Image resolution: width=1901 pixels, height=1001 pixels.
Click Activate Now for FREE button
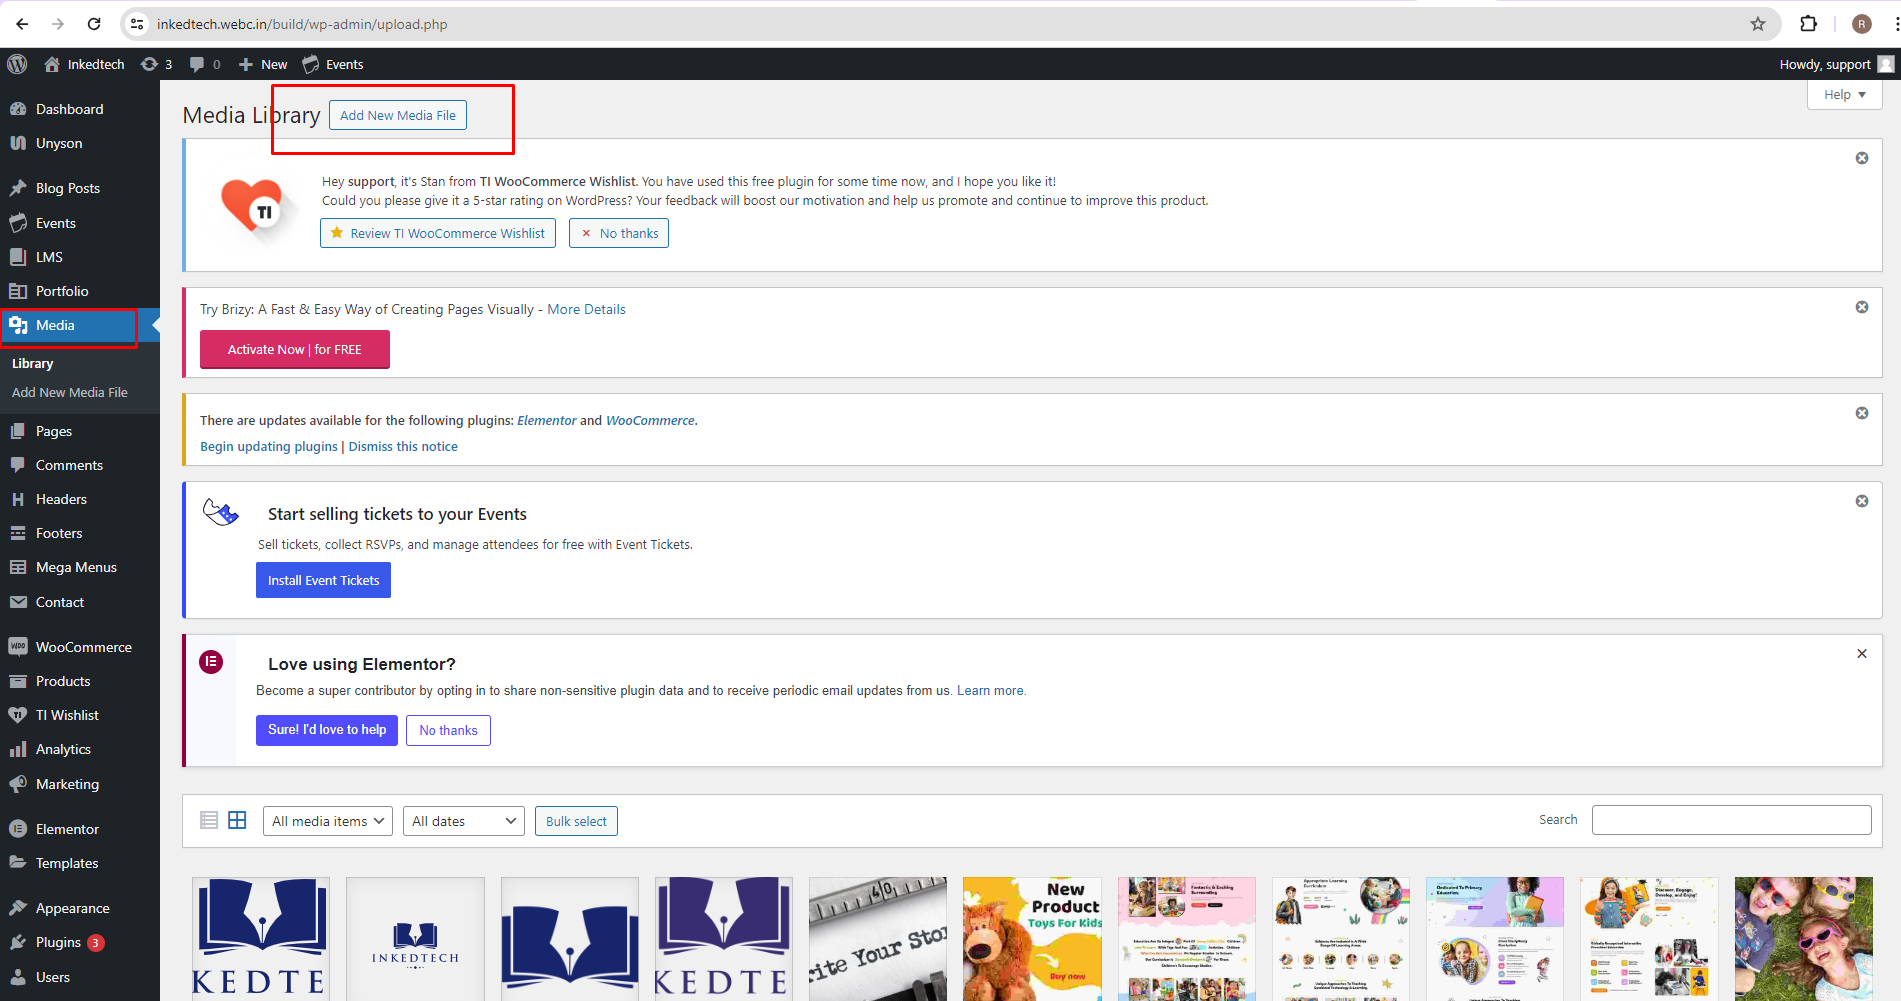click(295, 350)
